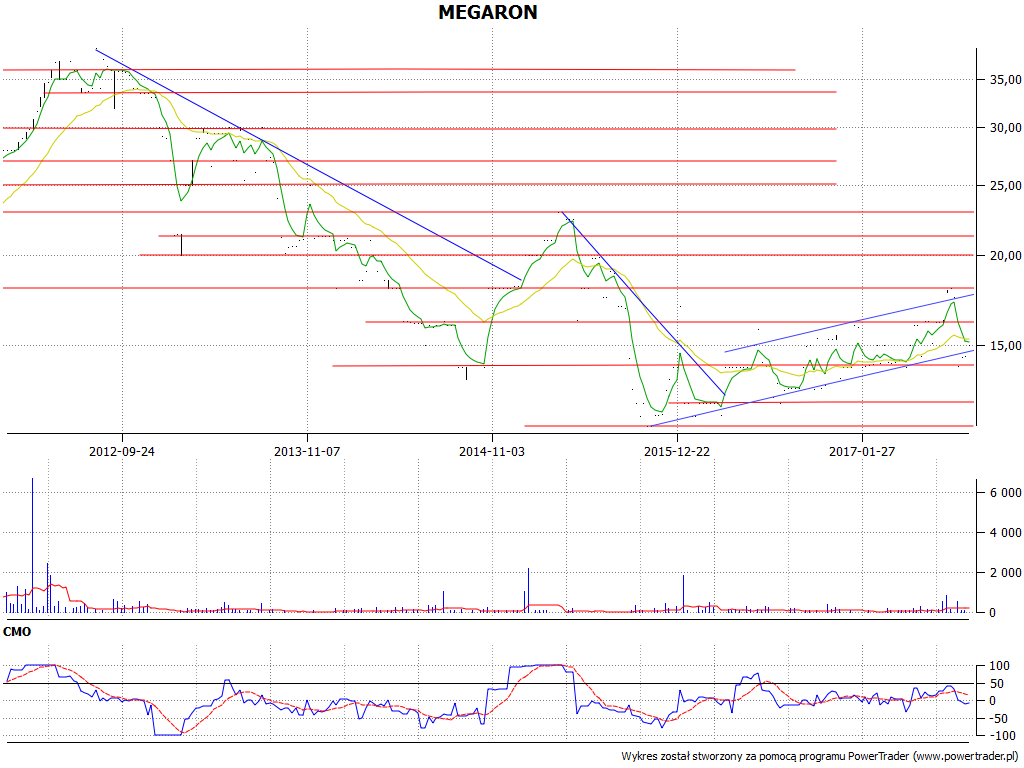Screen dimensions: 1024x768
Task: Click the MEGARON chart title
Action: [488, 12]
